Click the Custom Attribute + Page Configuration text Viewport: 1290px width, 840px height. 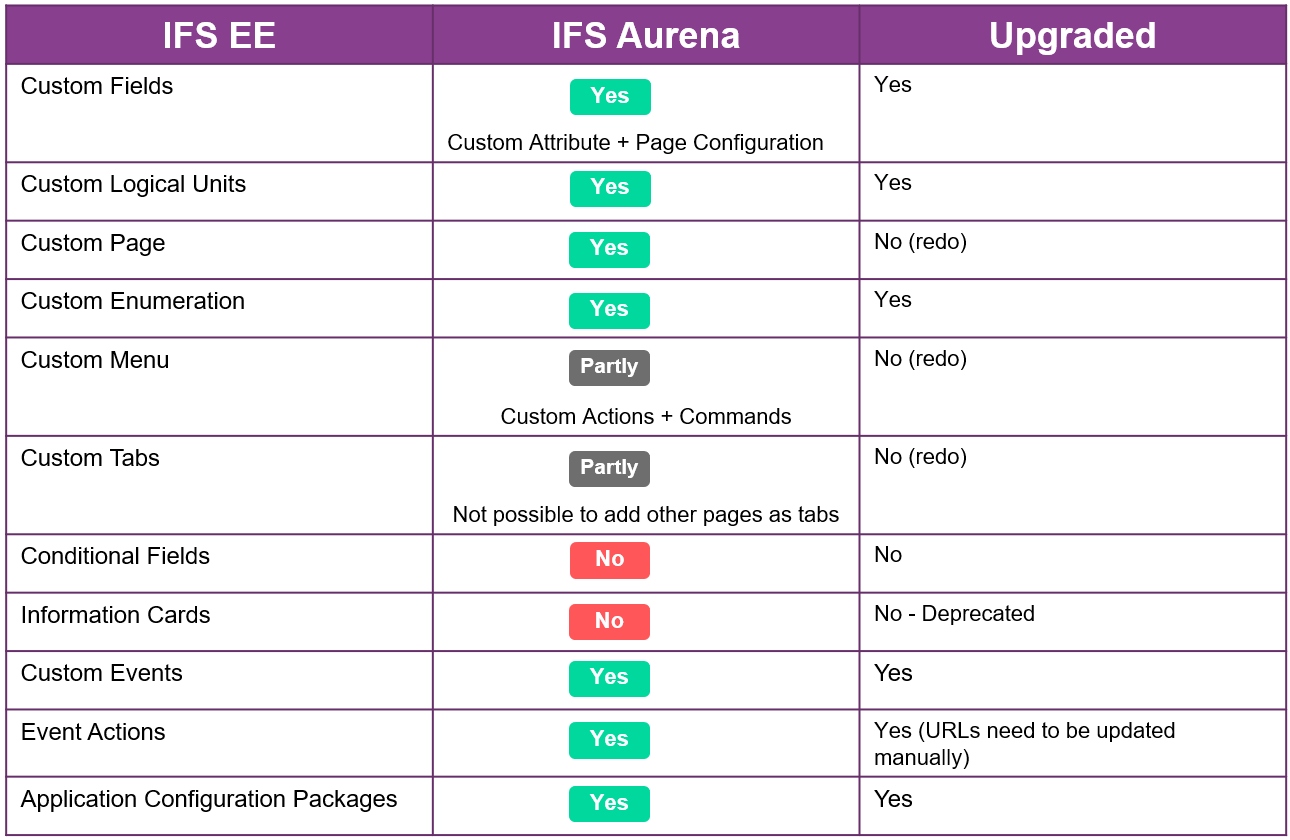click(635, 143)
